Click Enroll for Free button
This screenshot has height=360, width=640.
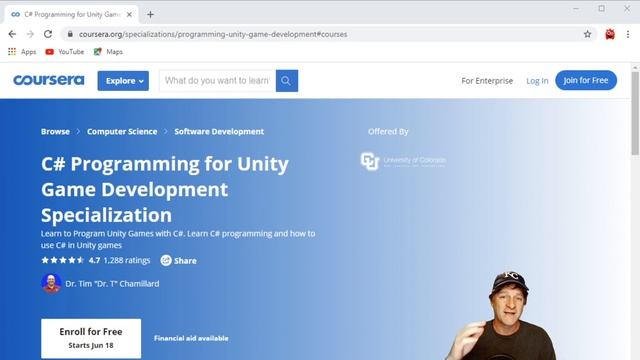(x=91, y=338)
